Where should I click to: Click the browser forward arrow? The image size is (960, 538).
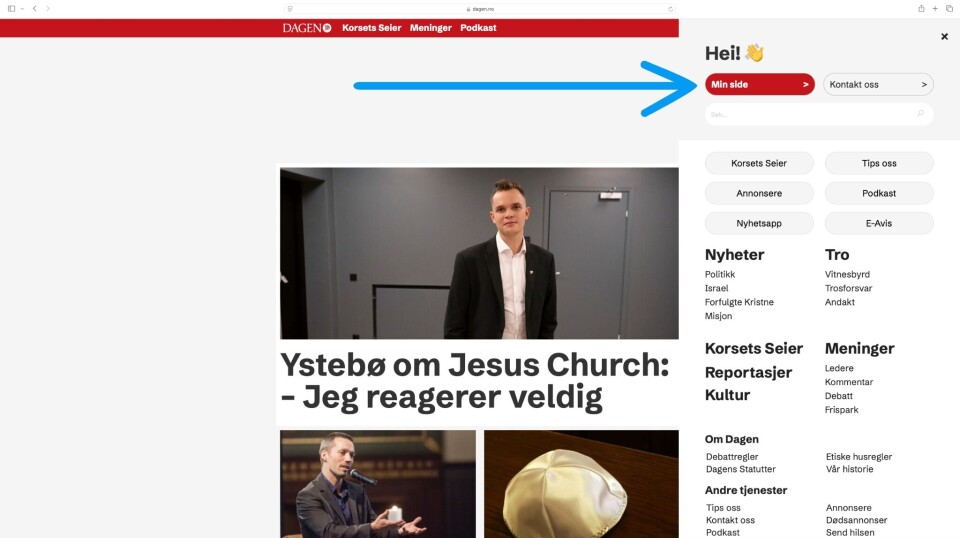[x=48, y=9]
